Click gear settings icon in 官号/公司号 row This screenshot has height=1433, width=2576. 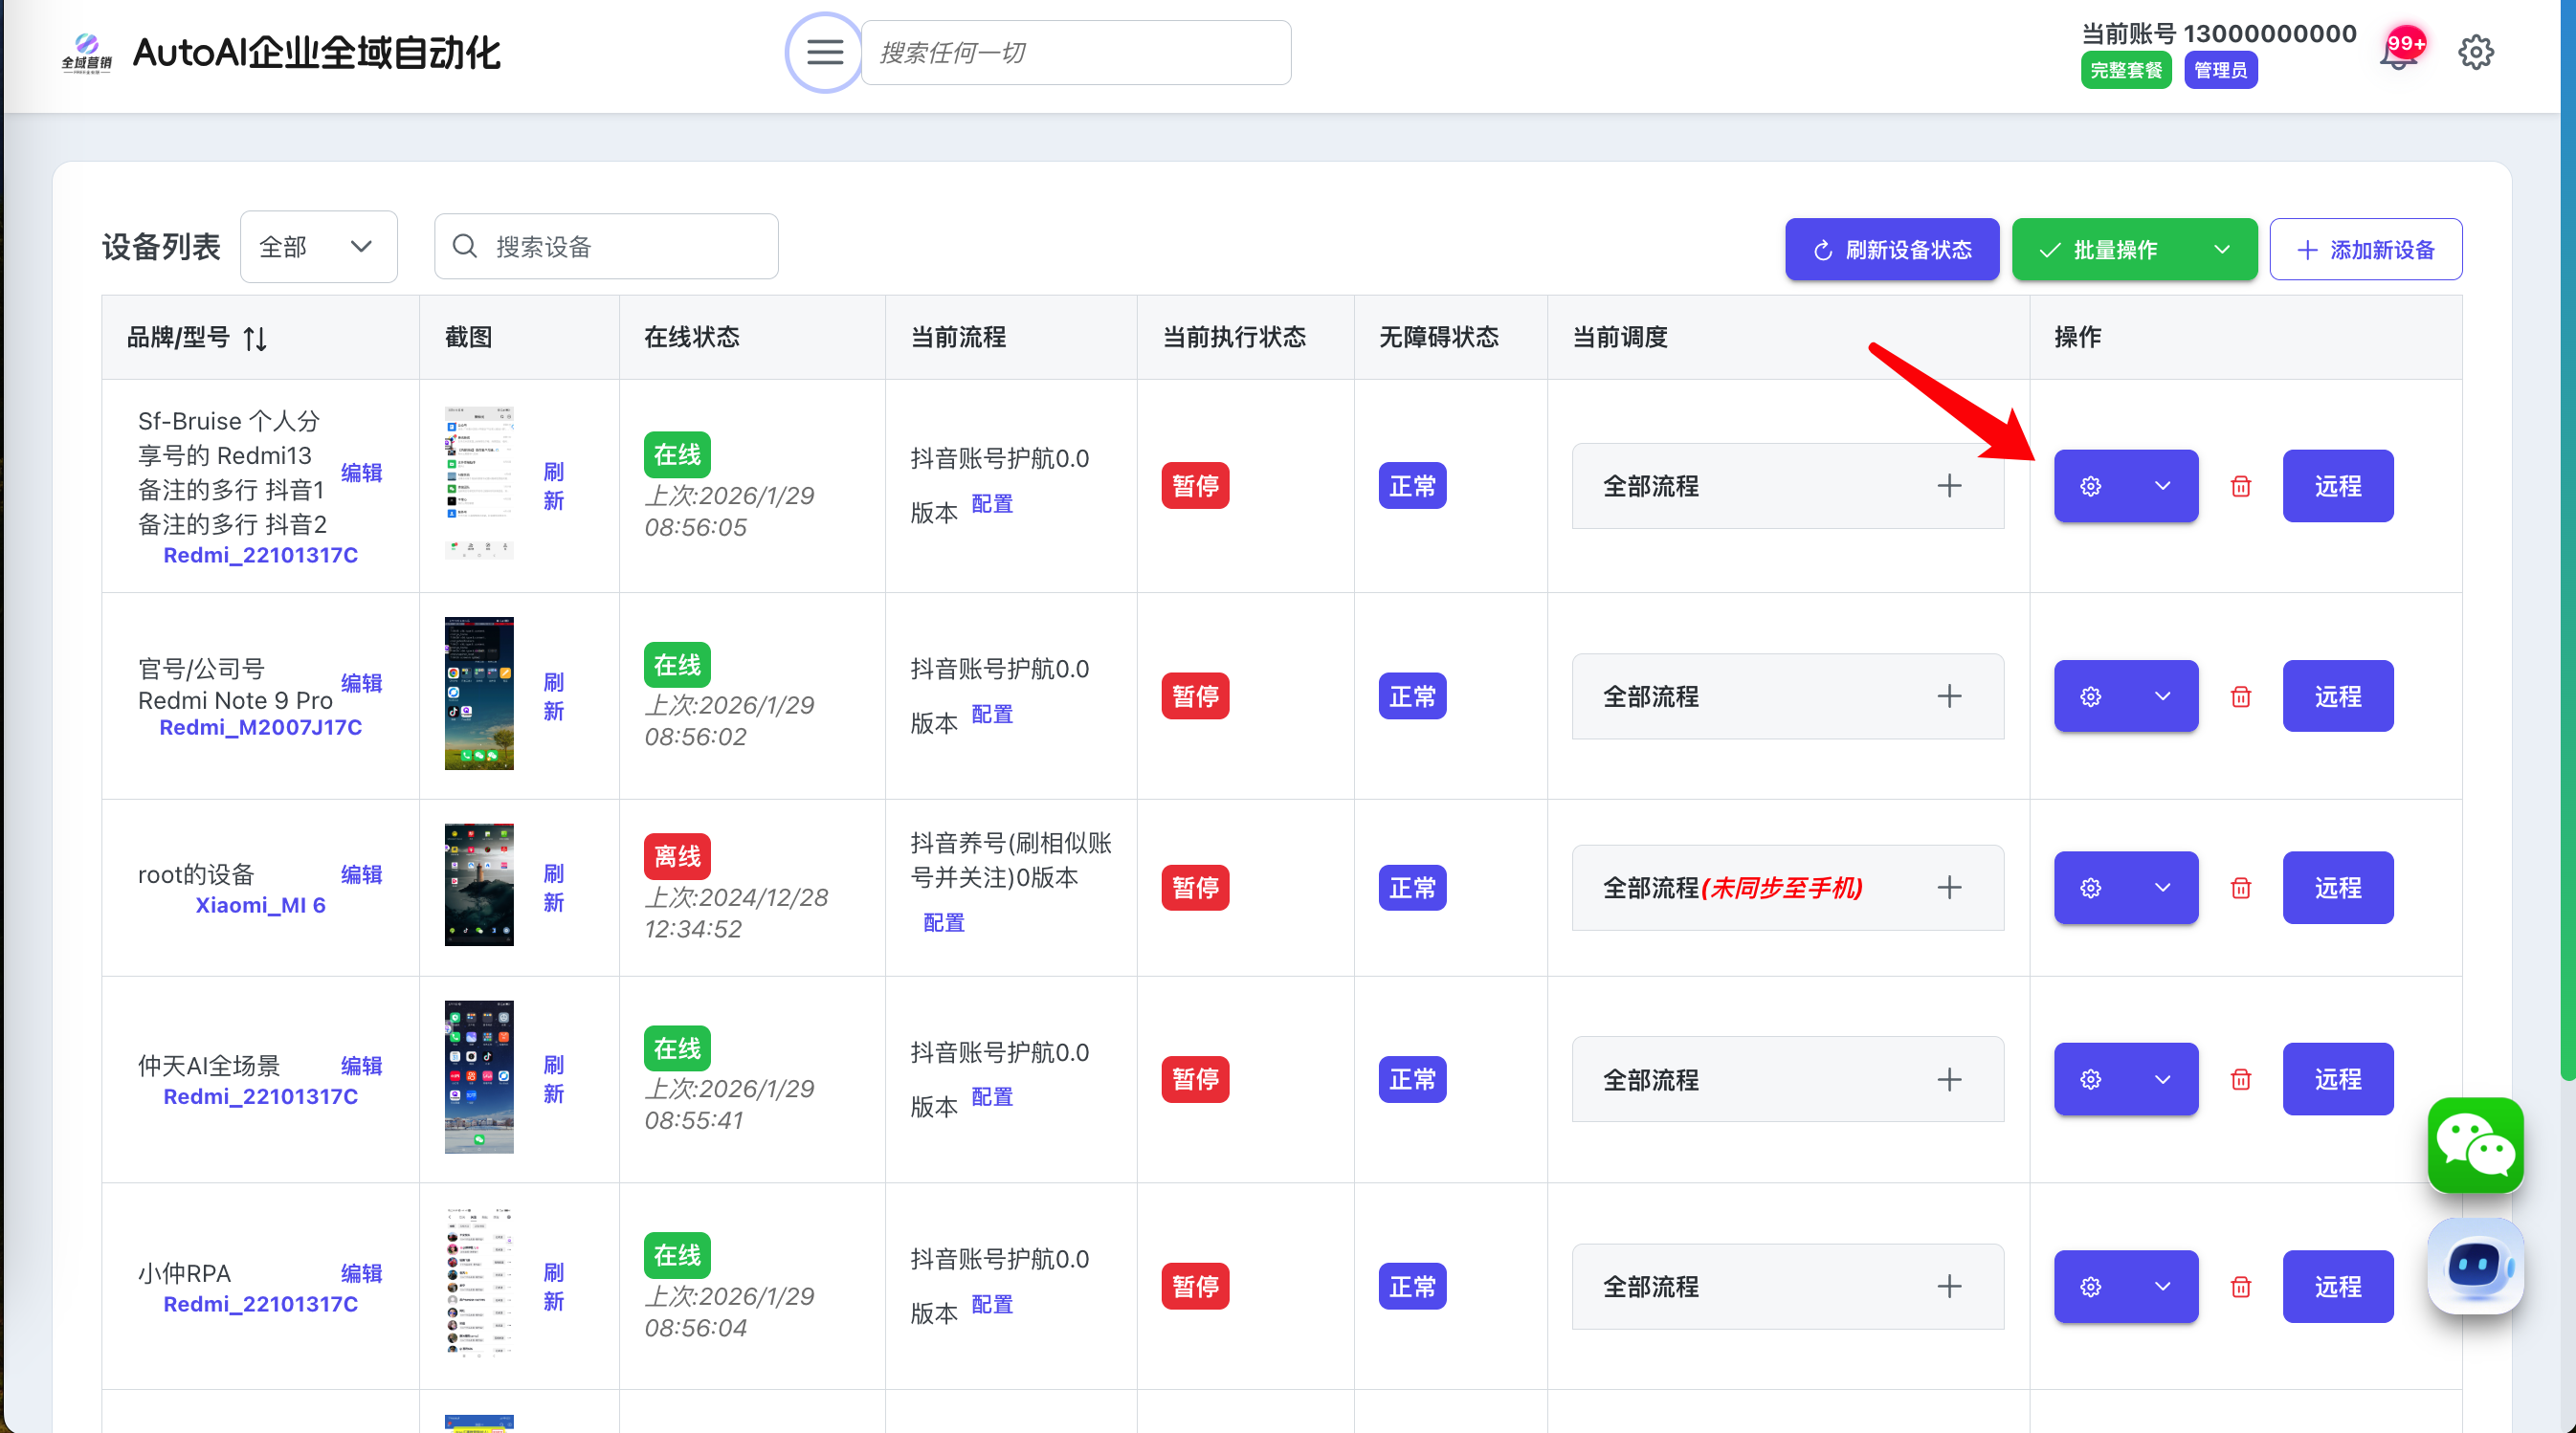click(x=2090, y=696)
